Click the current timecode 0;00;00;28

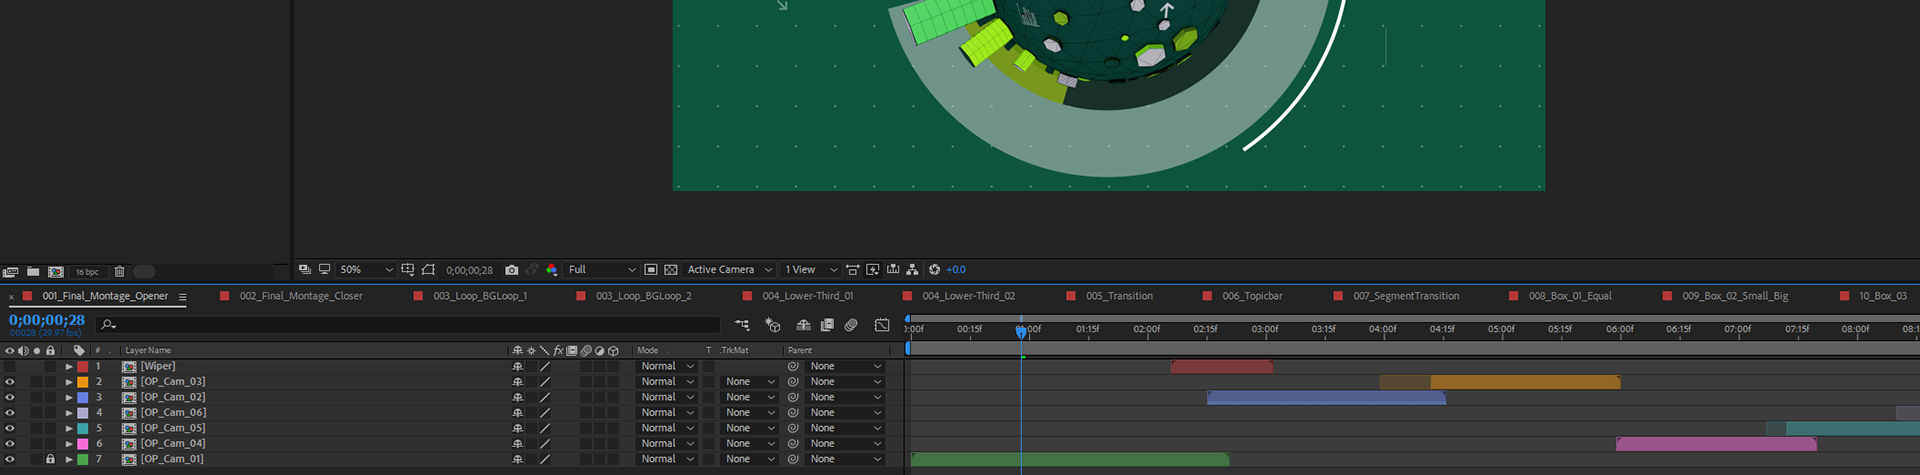47,320
